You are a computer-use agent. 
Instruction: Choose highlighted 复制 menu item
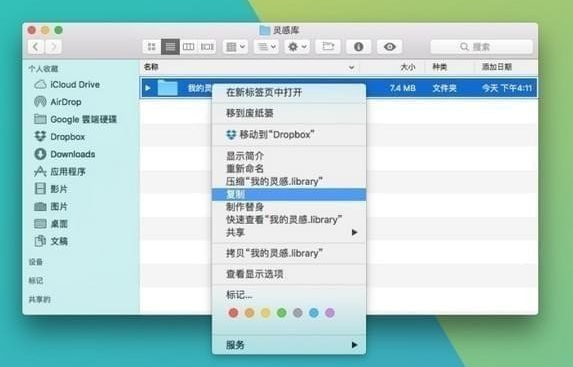(x=289, y=194)
